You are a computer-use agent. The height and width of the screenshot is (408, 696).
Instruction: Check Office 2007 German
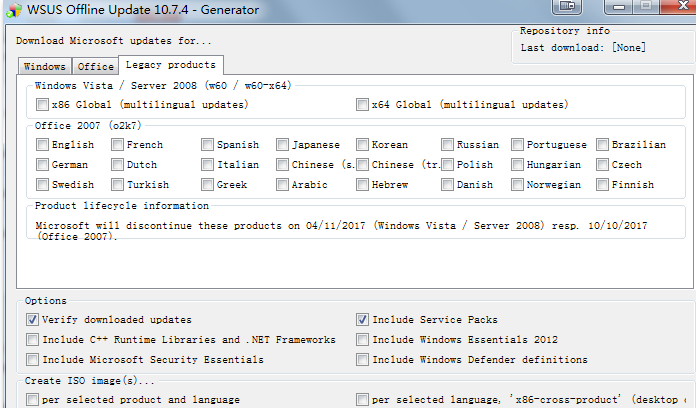pos(42,165)
